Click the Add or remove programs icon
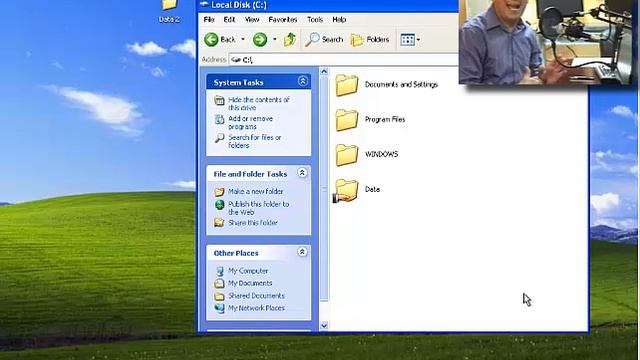This screenshot has height=360, width=640. [x=220, y=119]
